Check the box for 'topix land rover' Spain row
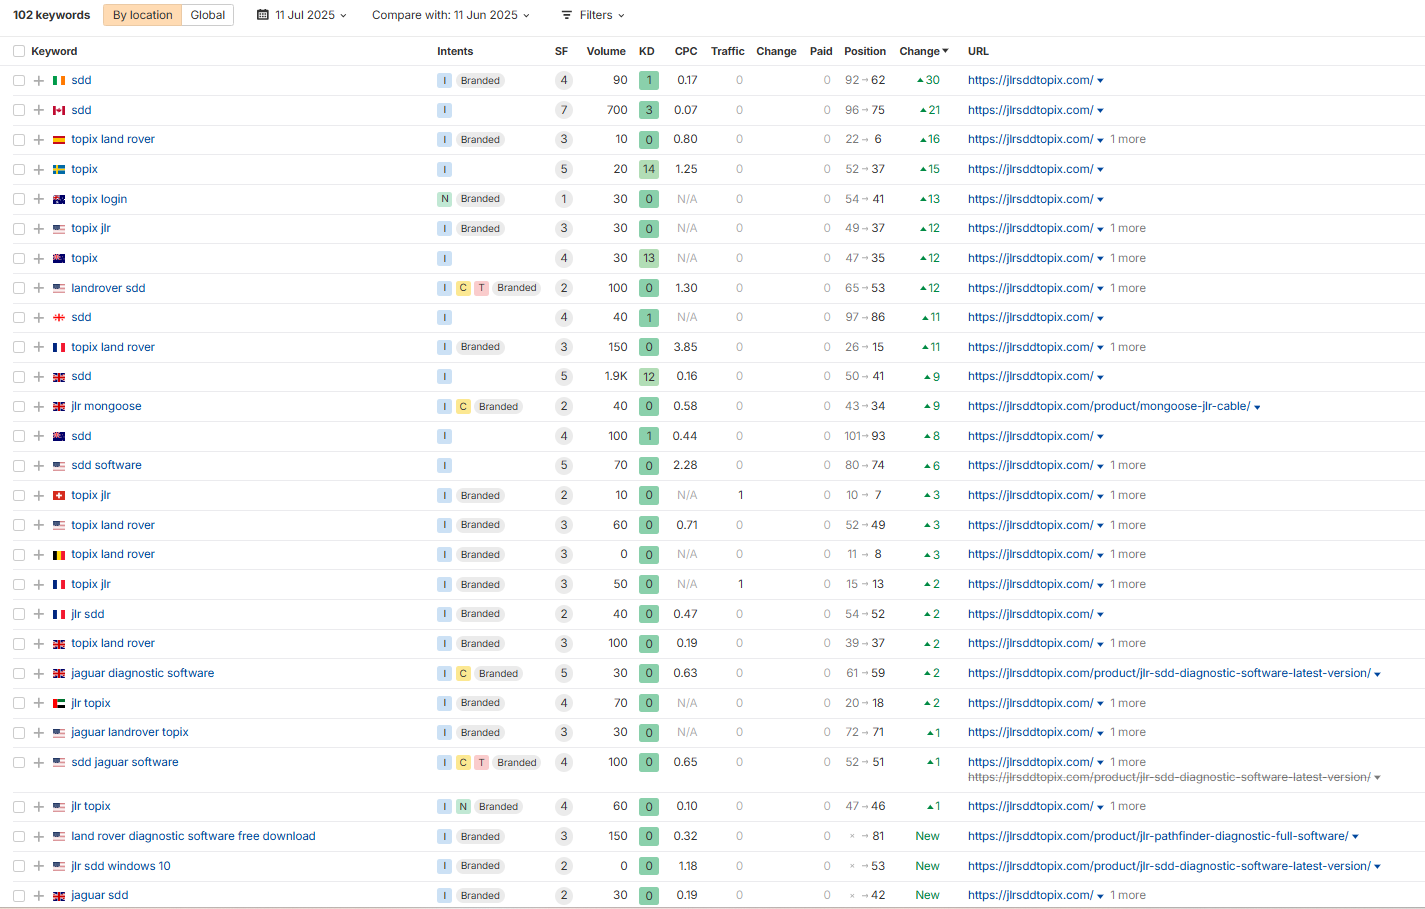The width and height of the screenshot is (1425, 909). pyautogui.click(x=19, y=140)
